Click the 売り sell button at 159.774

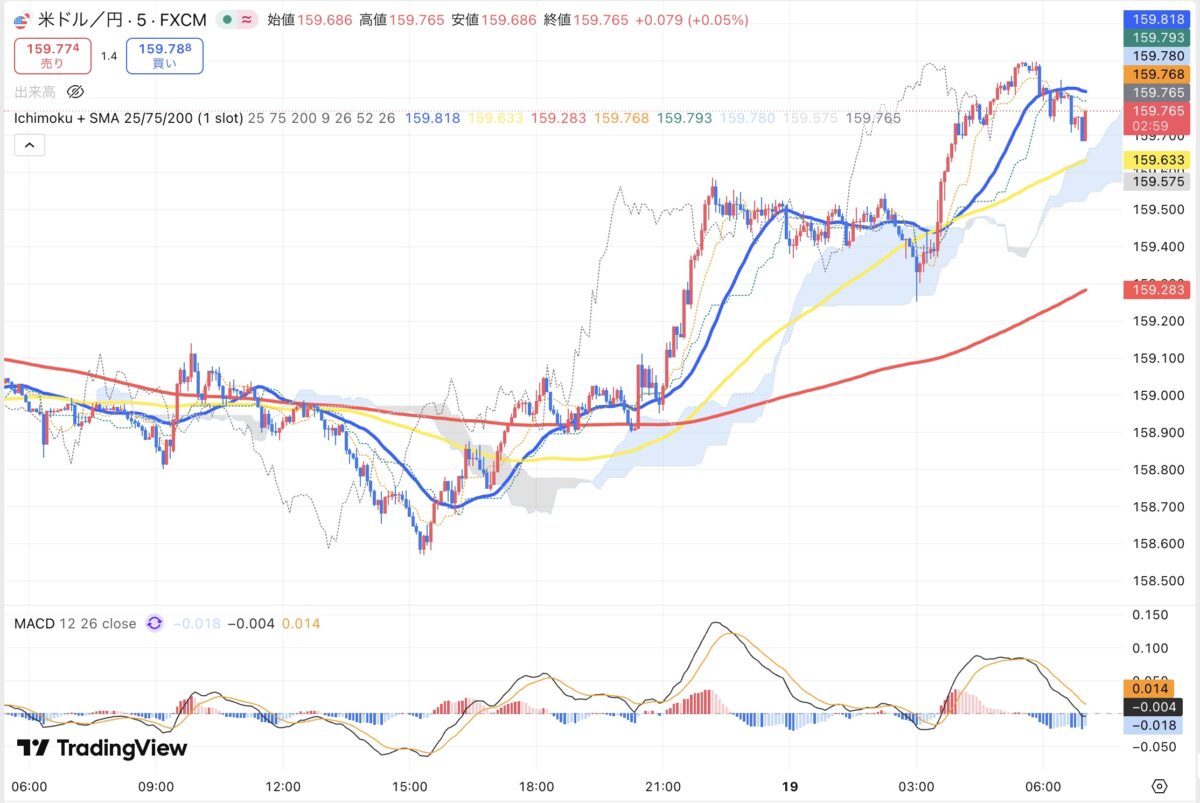pos(52,56)
